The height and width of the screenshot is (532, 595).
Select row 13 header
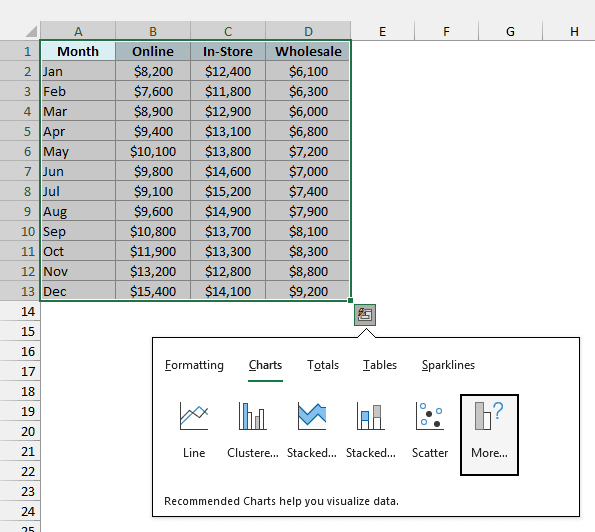point(20,291)
